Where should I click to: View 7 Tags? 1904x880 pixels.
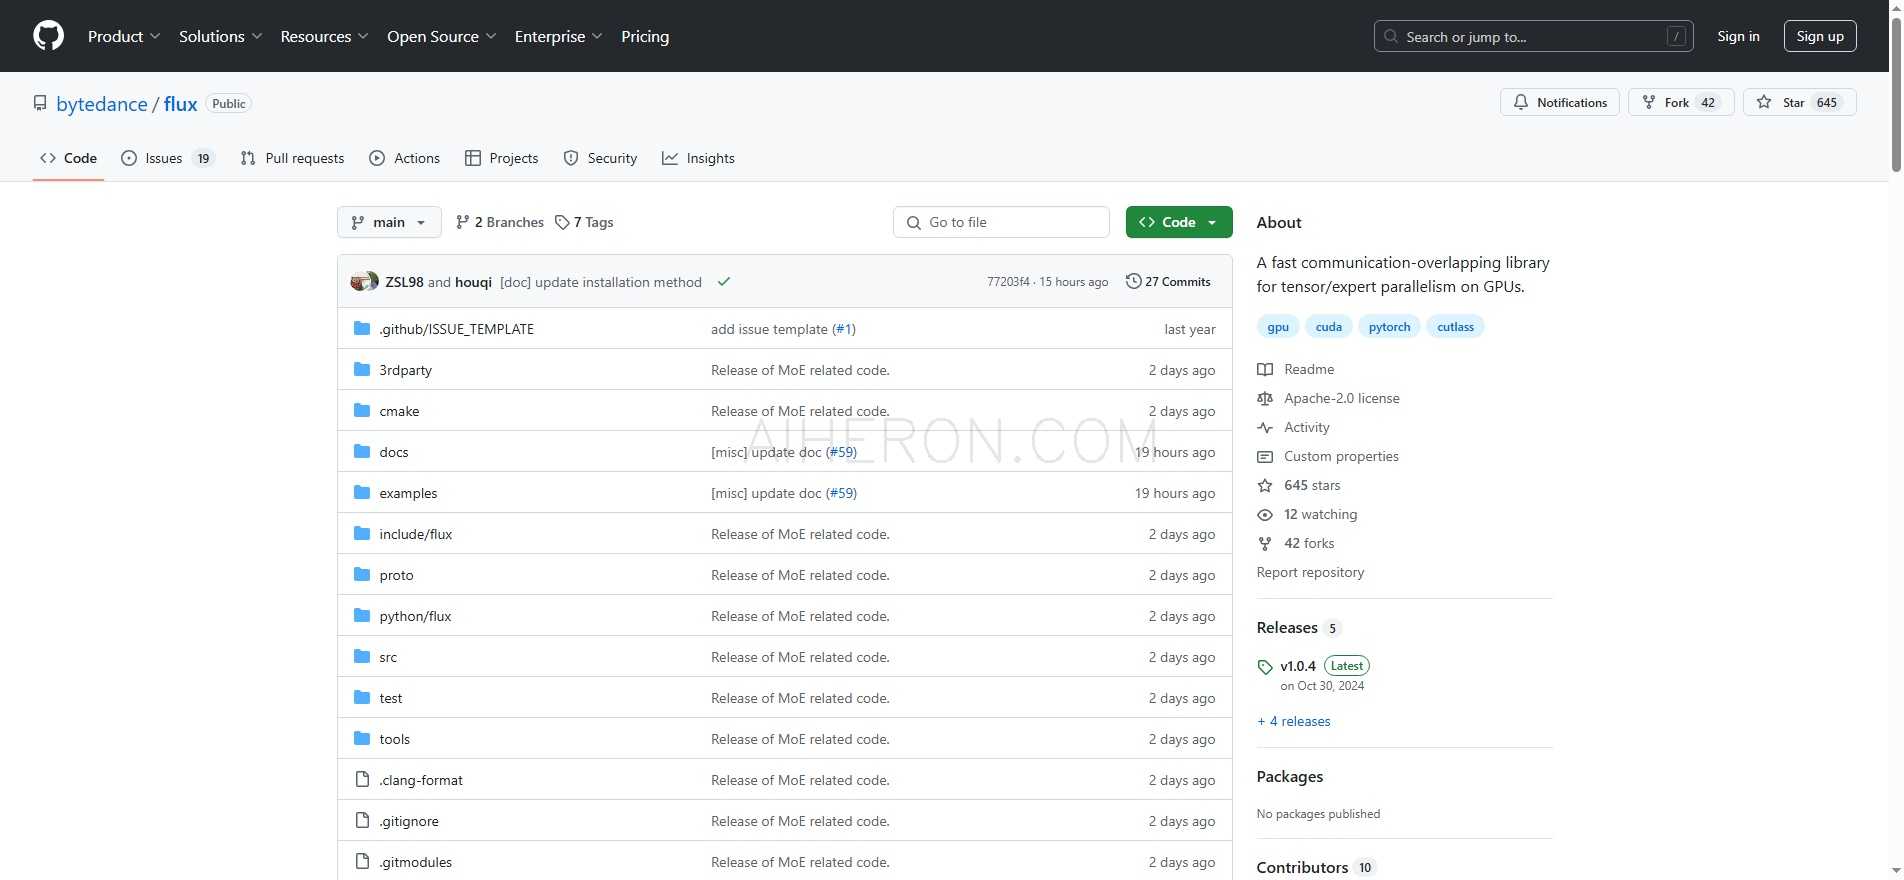[x=584, y=222]
